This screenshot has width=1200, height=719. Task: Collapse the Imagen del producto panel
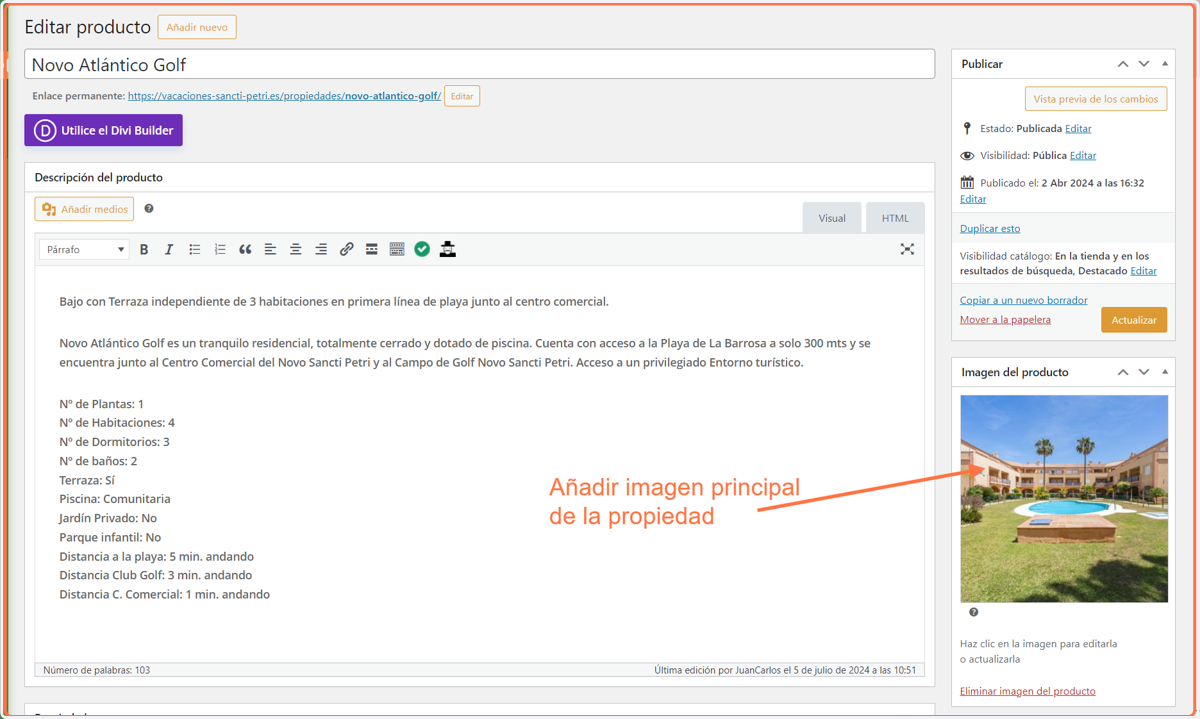(1165, 372)
